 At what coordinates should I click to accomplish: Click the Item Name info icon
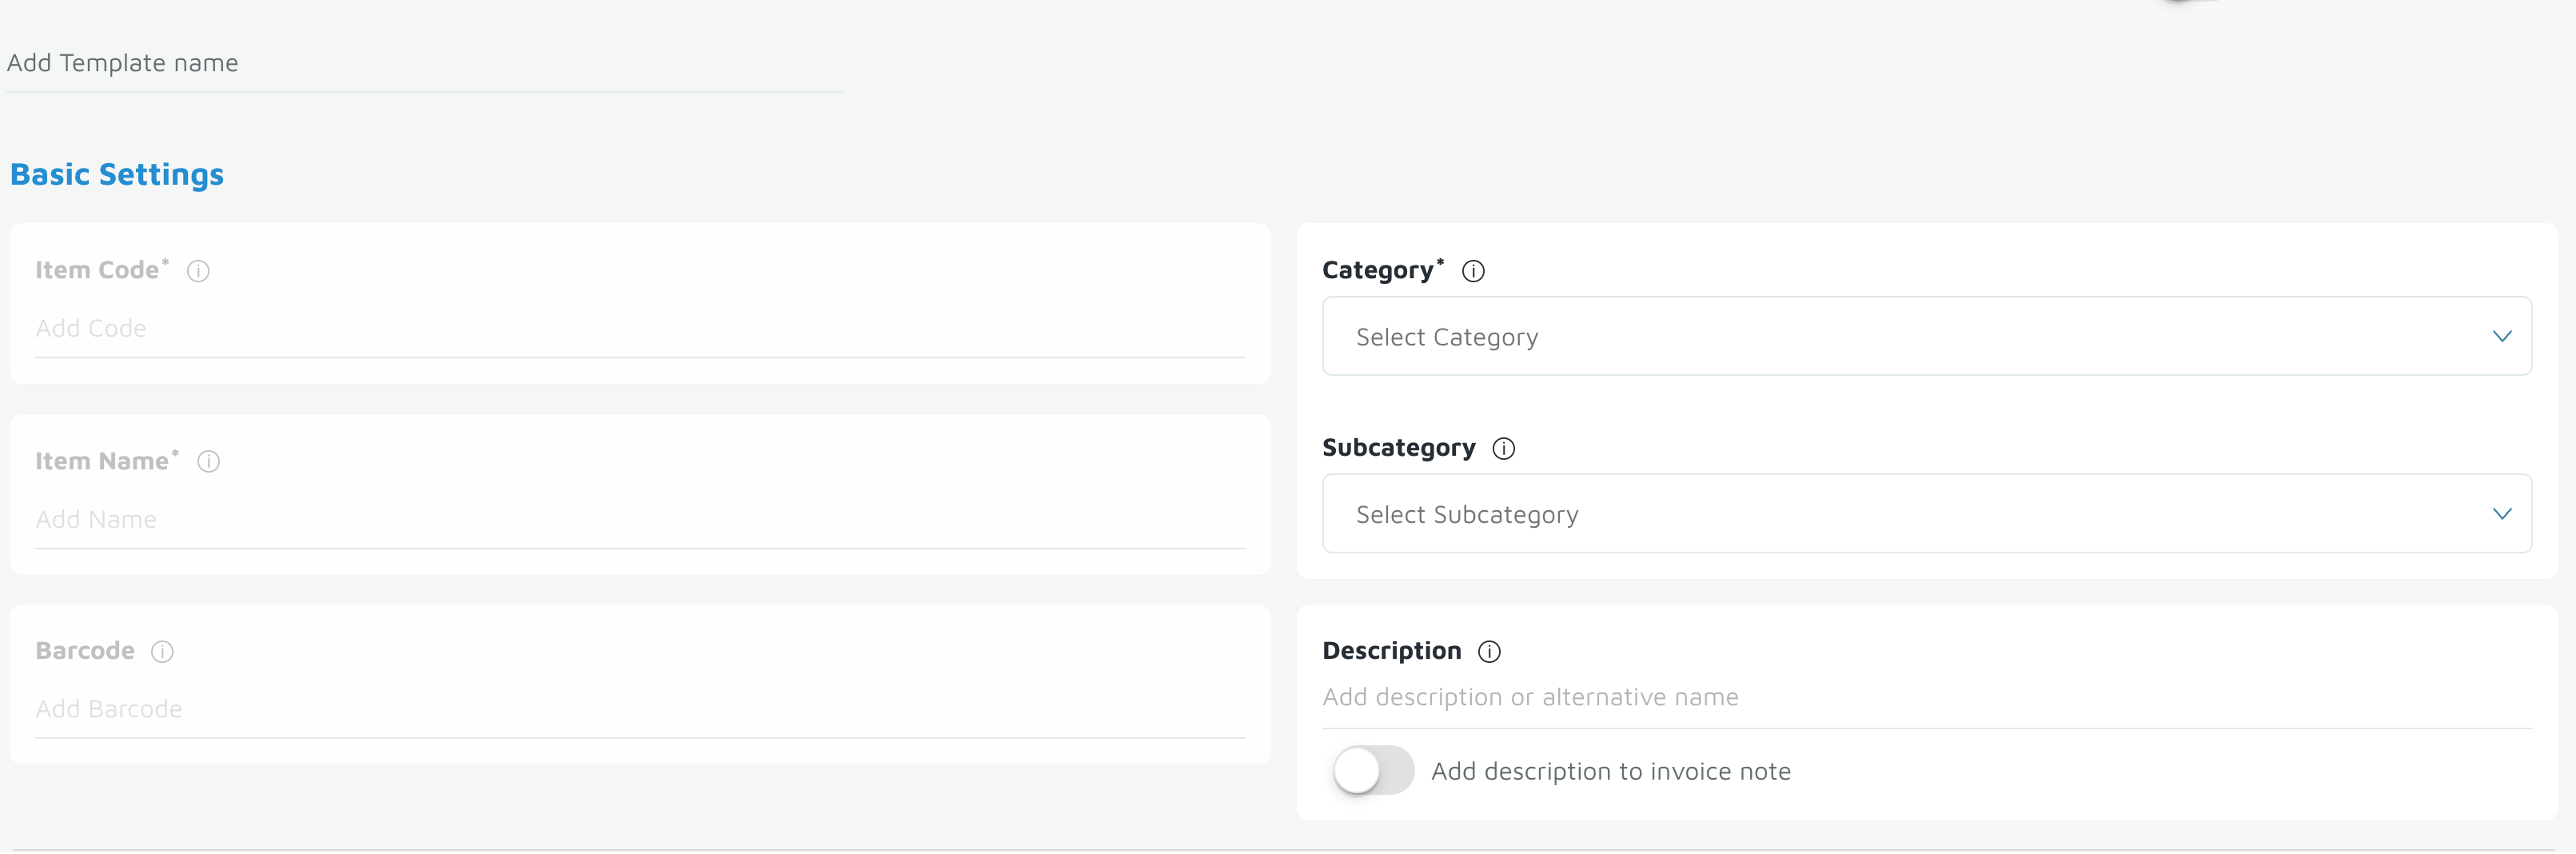point(208,462)
